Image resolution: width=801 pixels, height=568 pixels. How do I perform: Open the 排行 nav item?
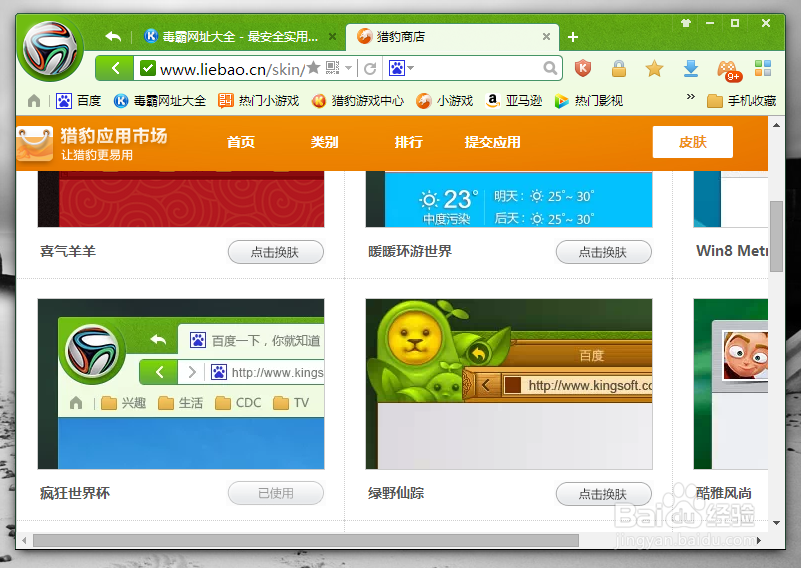click(408, 142)
